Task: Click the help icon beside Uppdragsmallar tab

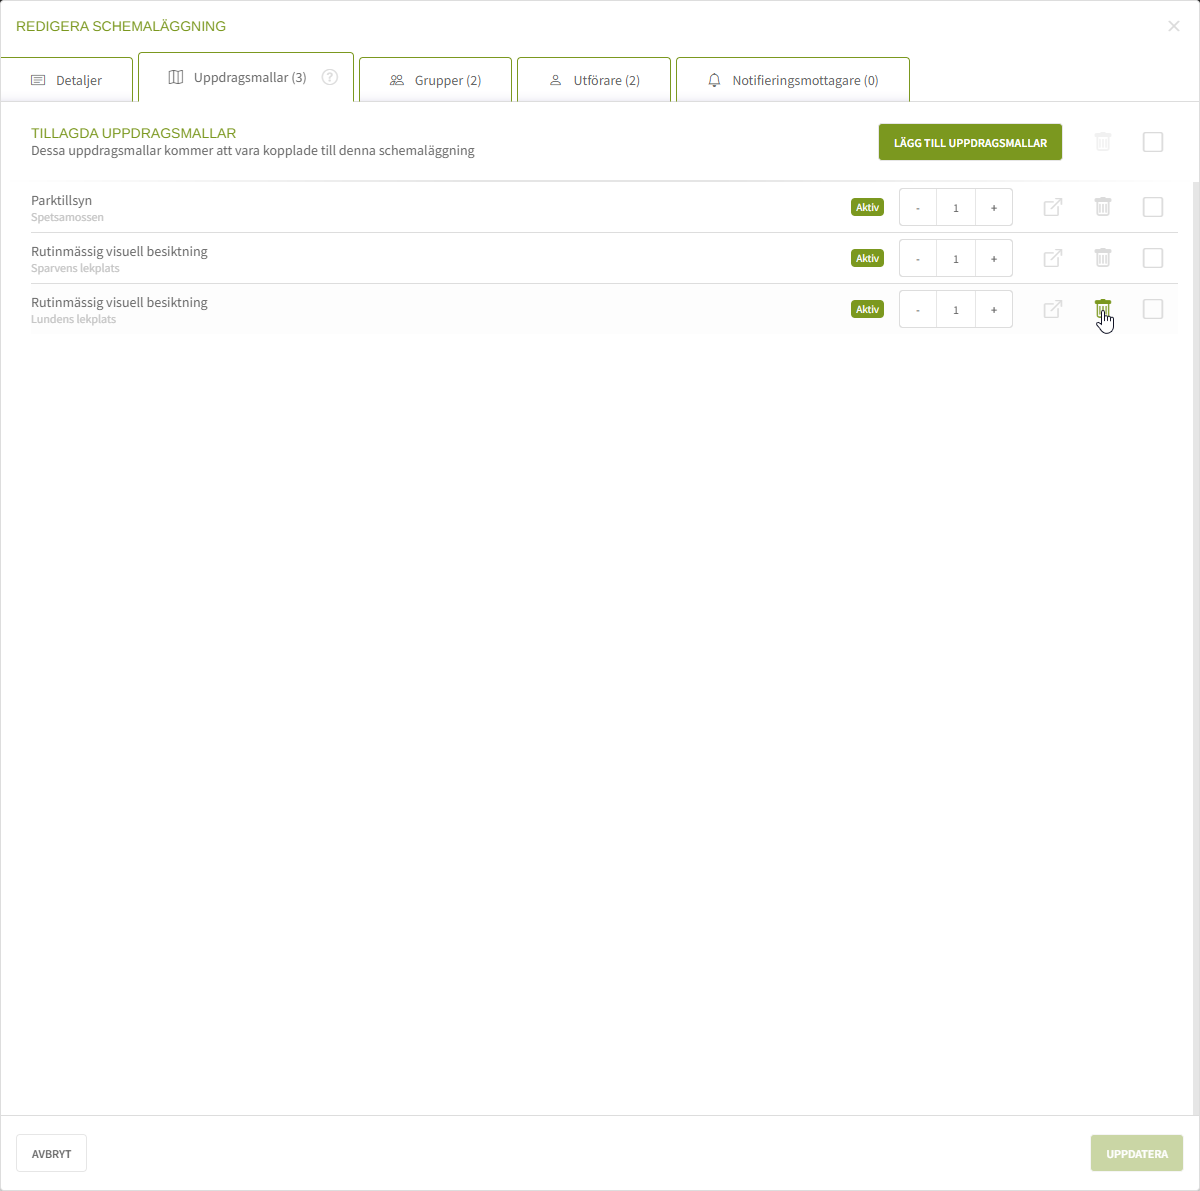Action: [330, 78]
